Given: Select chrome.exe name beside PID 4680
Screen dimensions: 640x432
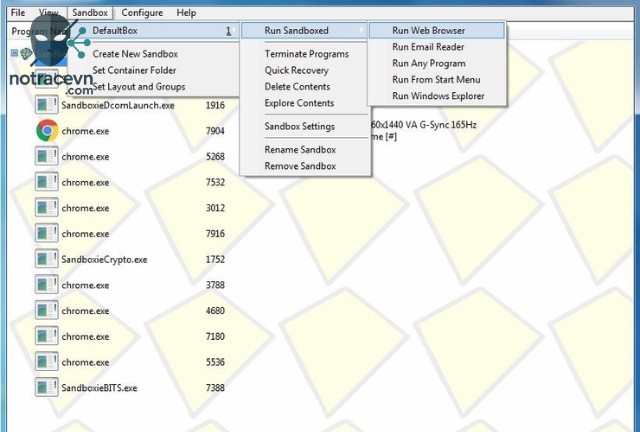Looking at the screenshot, I should click(85, 311).
